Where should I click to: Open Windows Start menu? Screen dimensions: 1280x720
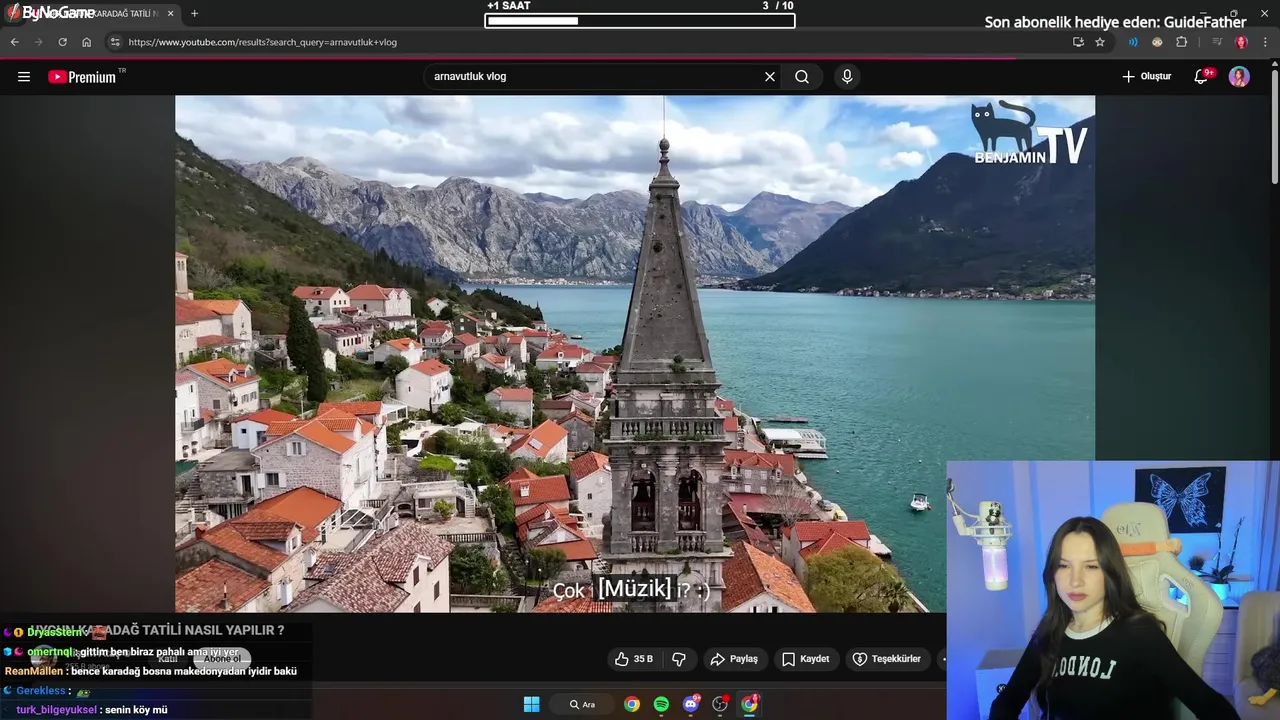[x=532, y=704]
